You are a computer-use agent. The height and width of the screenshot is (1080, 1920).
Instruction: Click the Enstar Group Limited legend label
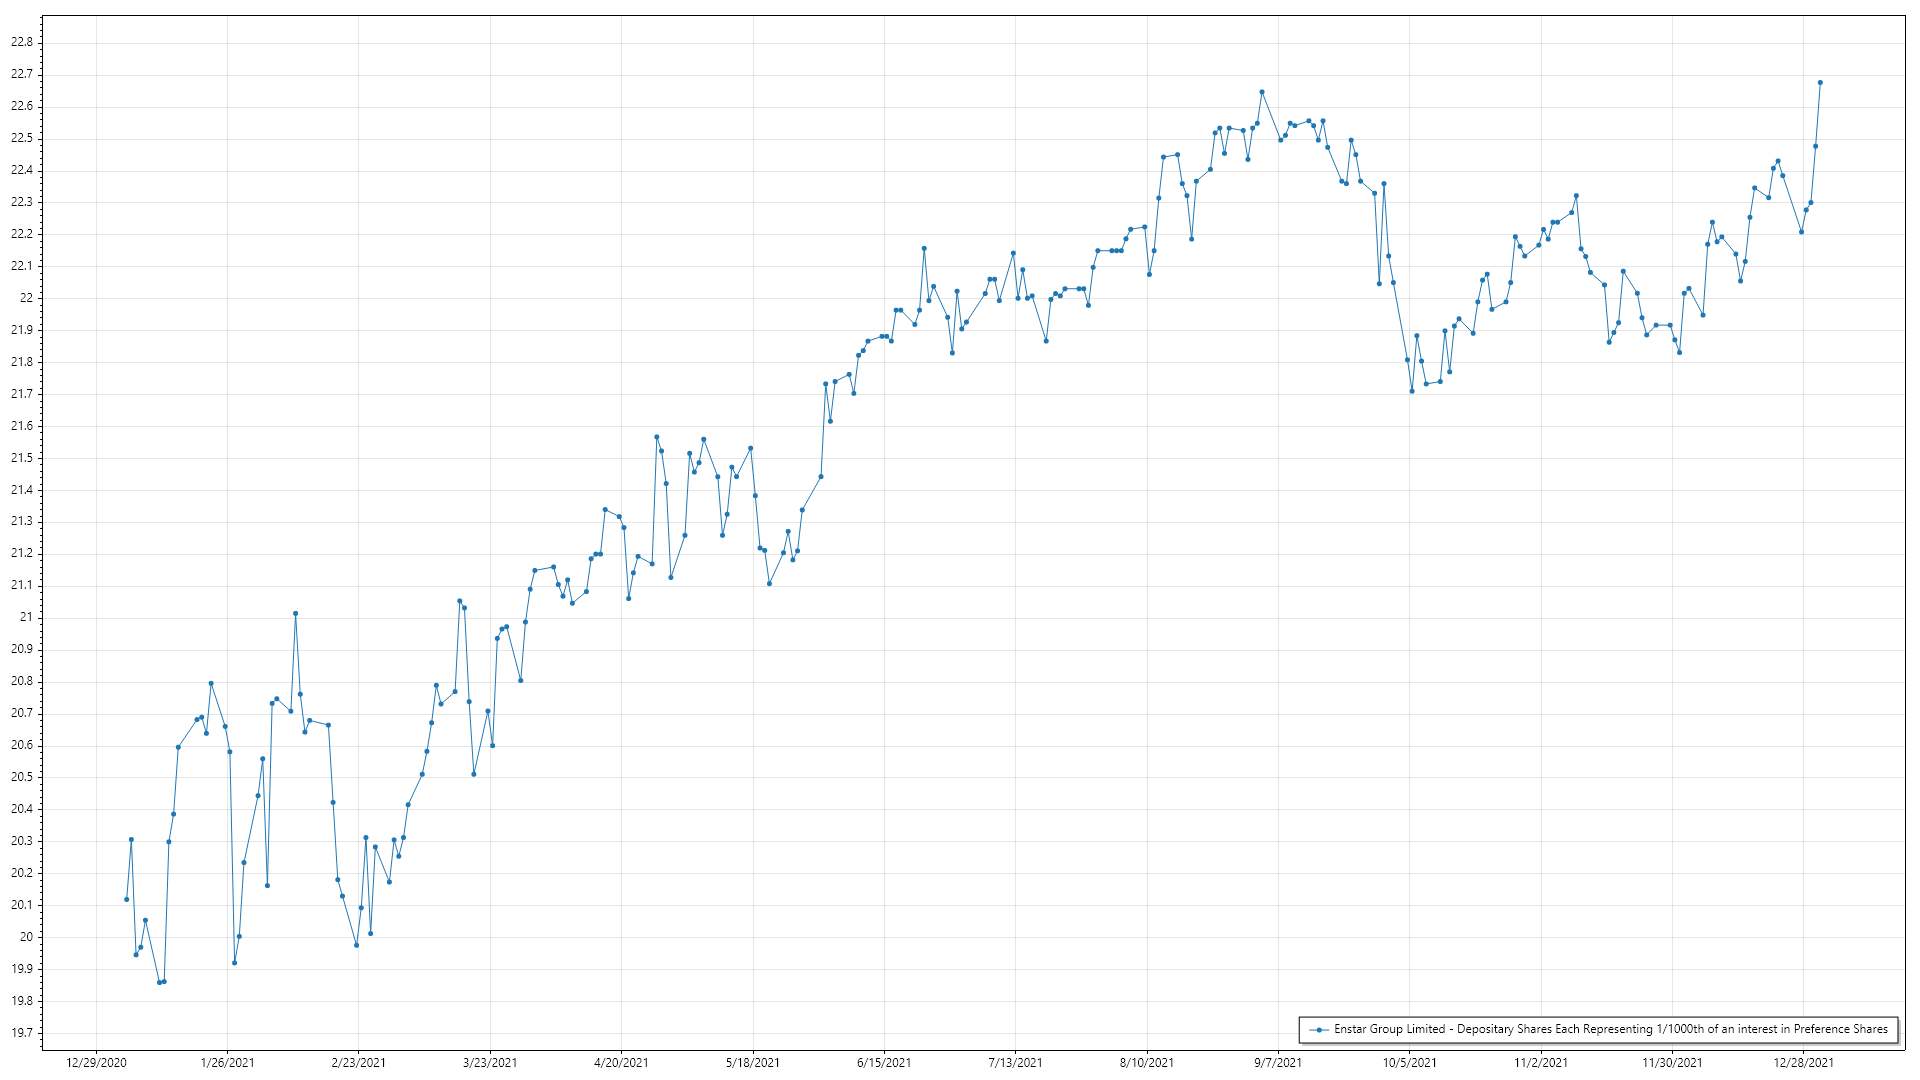click(x=1610, y=1029)
